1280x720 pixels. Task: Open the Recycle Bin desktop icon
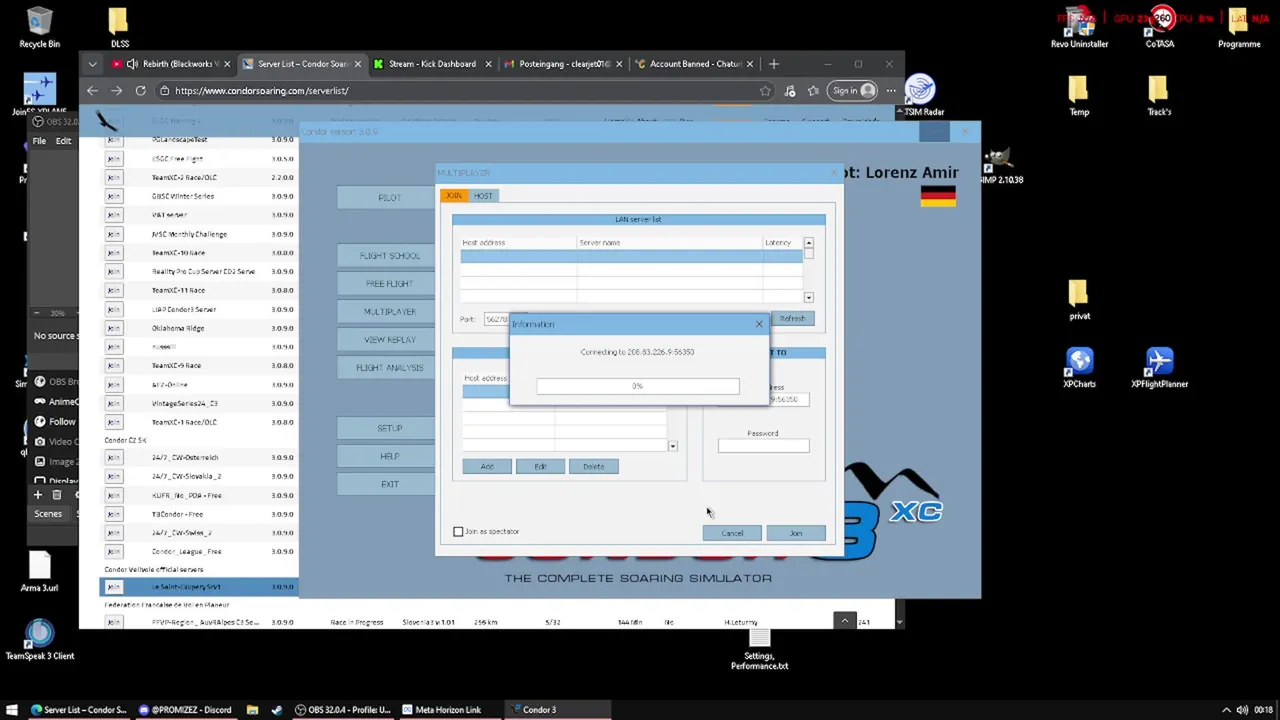(39, 28)
